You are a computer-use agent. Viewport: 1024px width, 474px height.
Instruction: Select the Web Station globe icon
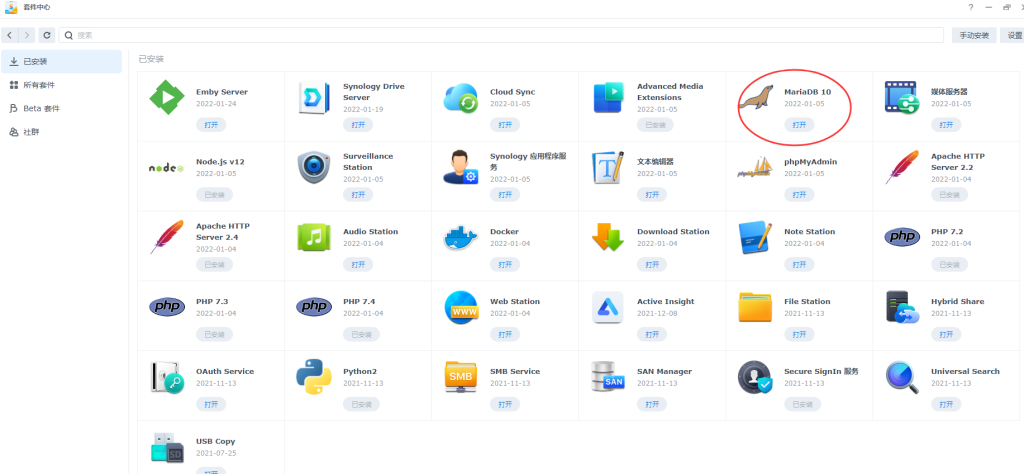point(461,308)
